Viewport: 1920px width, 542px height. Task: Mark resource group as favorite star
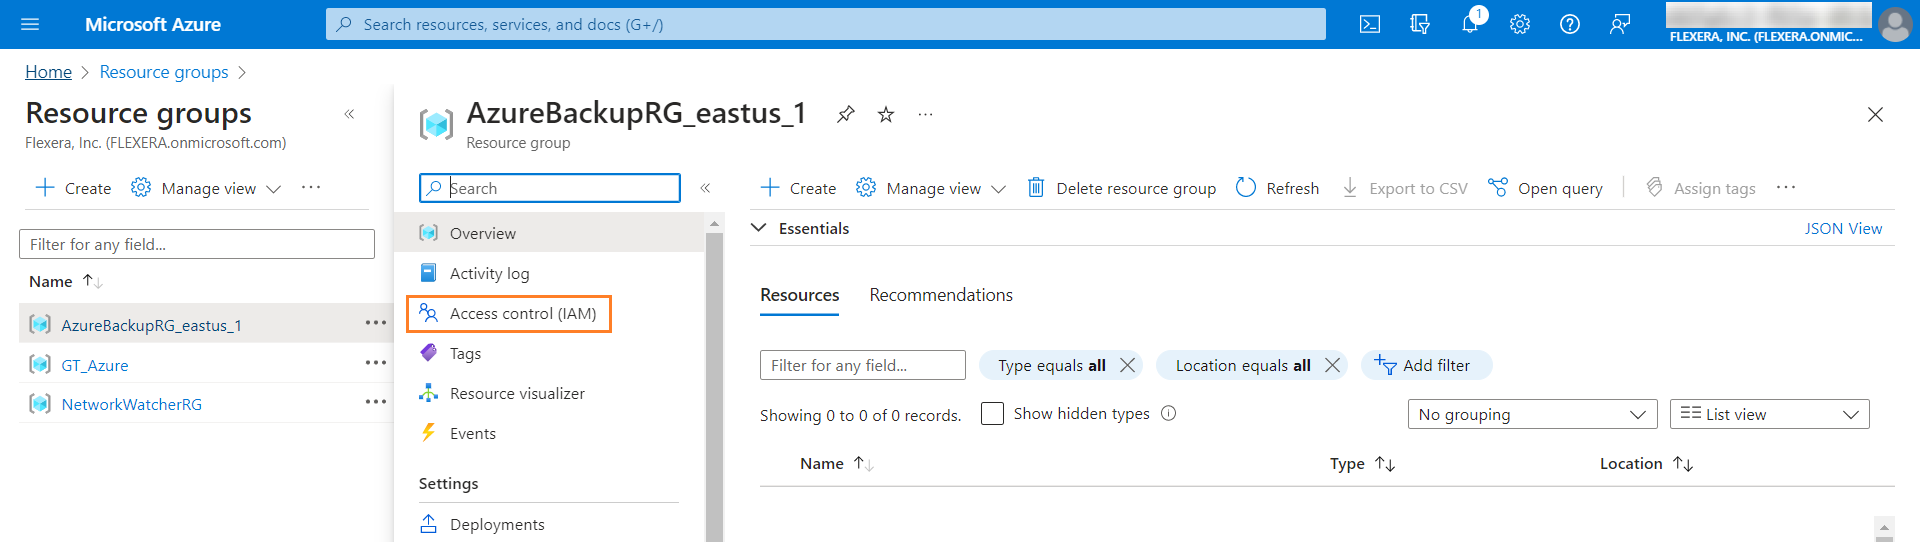pos(886,114)
